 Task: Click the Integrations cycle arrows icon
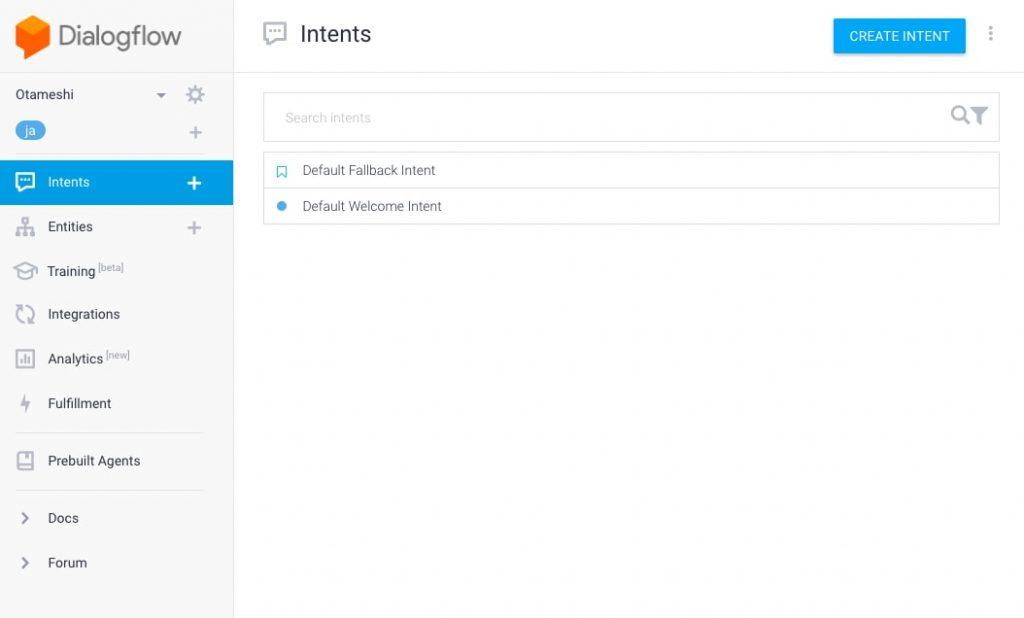pyautogui.click(x=25, y=314)
